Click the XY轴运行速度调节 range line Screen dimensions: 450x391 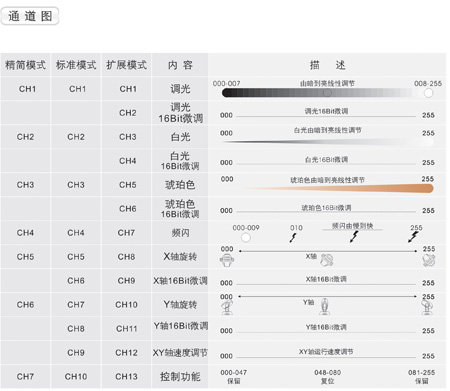pos(326,357)
